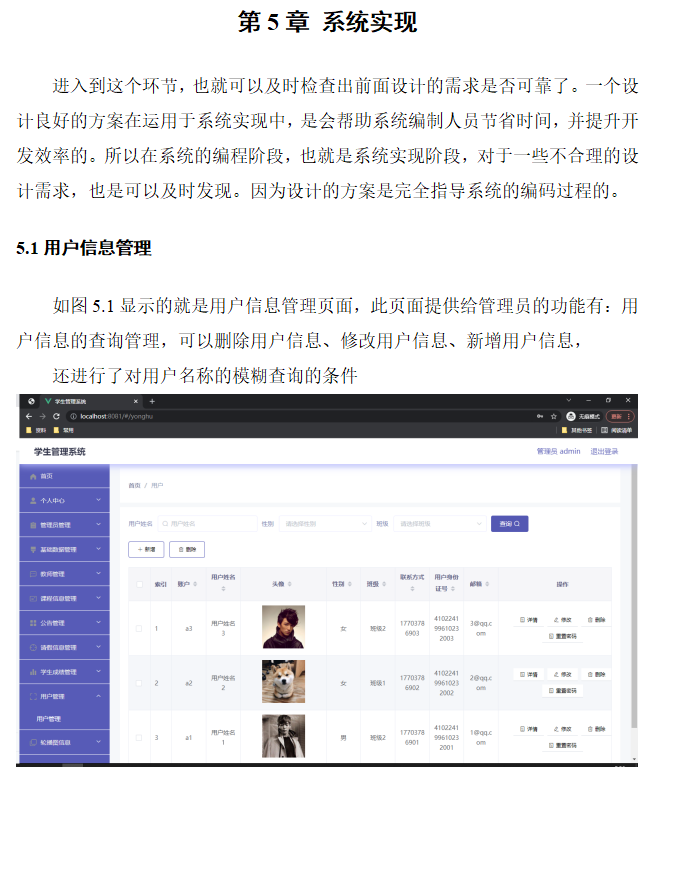Sort by the 用户身份证号 column sort arrows

453,589
